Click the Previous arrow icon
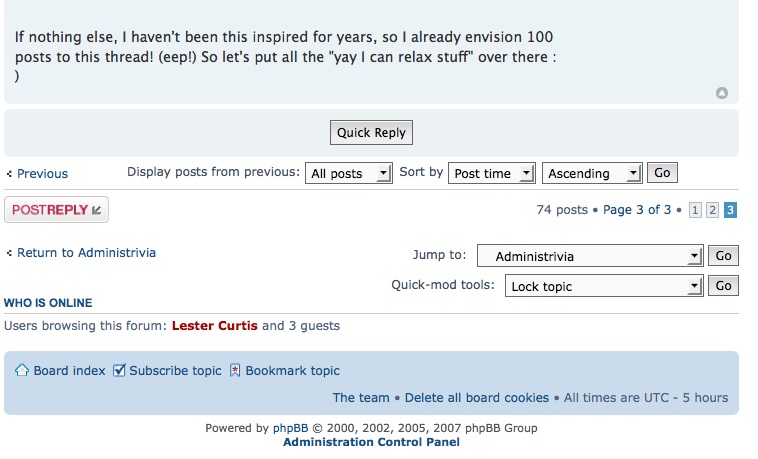The width and height of the screenshot is (758, 459). click(9, 174)
